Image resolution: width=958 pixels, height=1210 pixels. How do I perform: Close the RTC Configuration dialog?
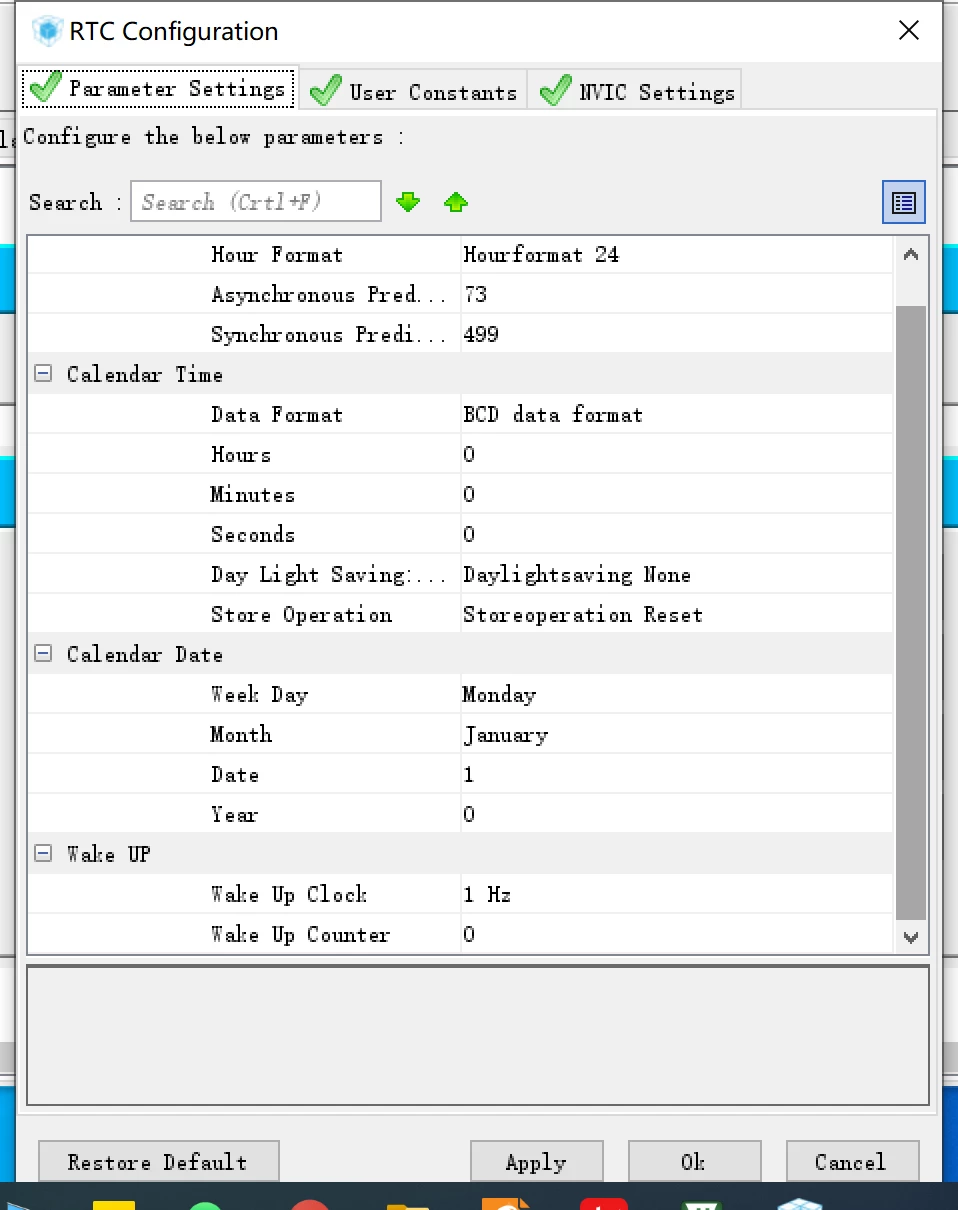[909, 31]
